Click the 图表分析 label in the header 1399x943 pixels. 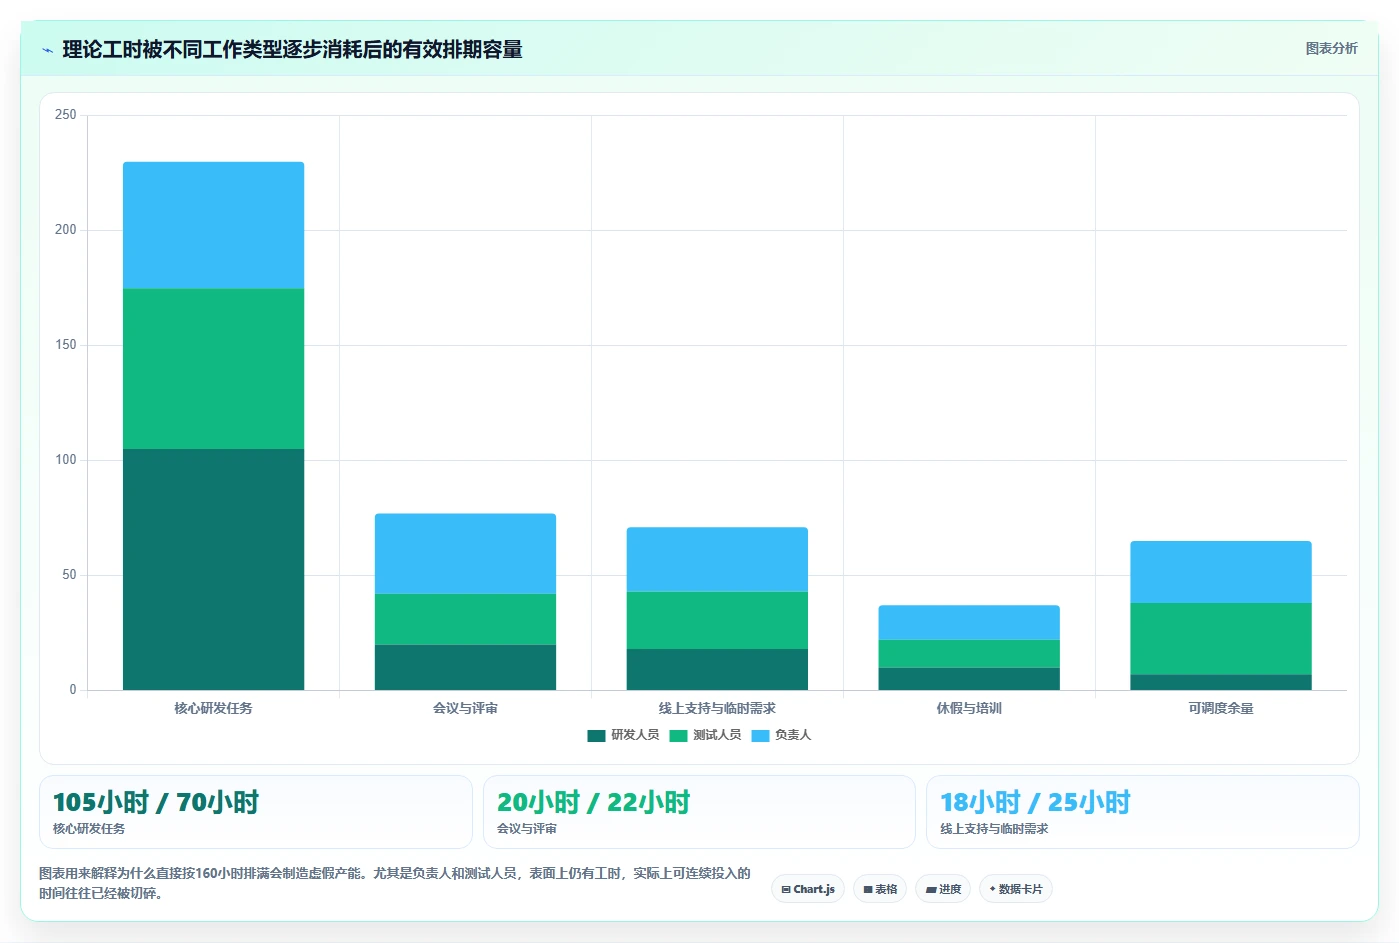click(x=1331, y=48)
